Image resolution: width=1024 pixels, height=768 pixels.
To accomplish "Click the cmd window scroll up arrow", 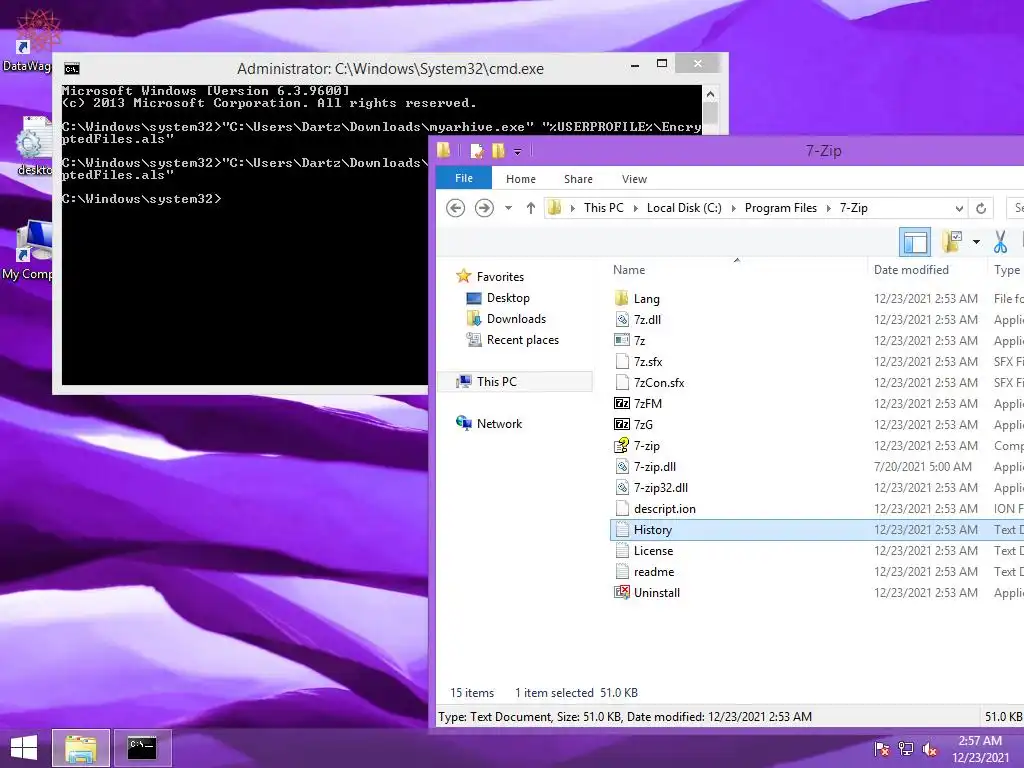I will pyautogui.click(x=710, y=94).
